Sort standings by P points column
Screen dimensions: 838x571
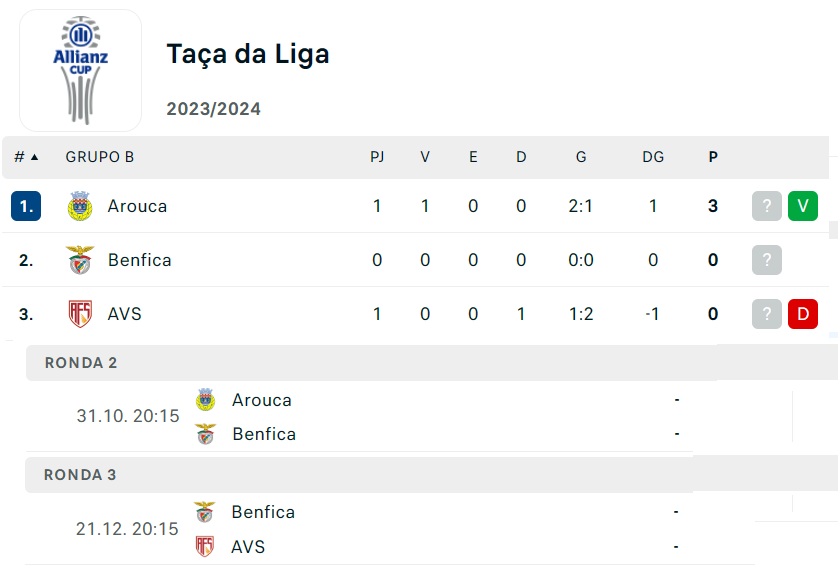[x=713, y=157]
